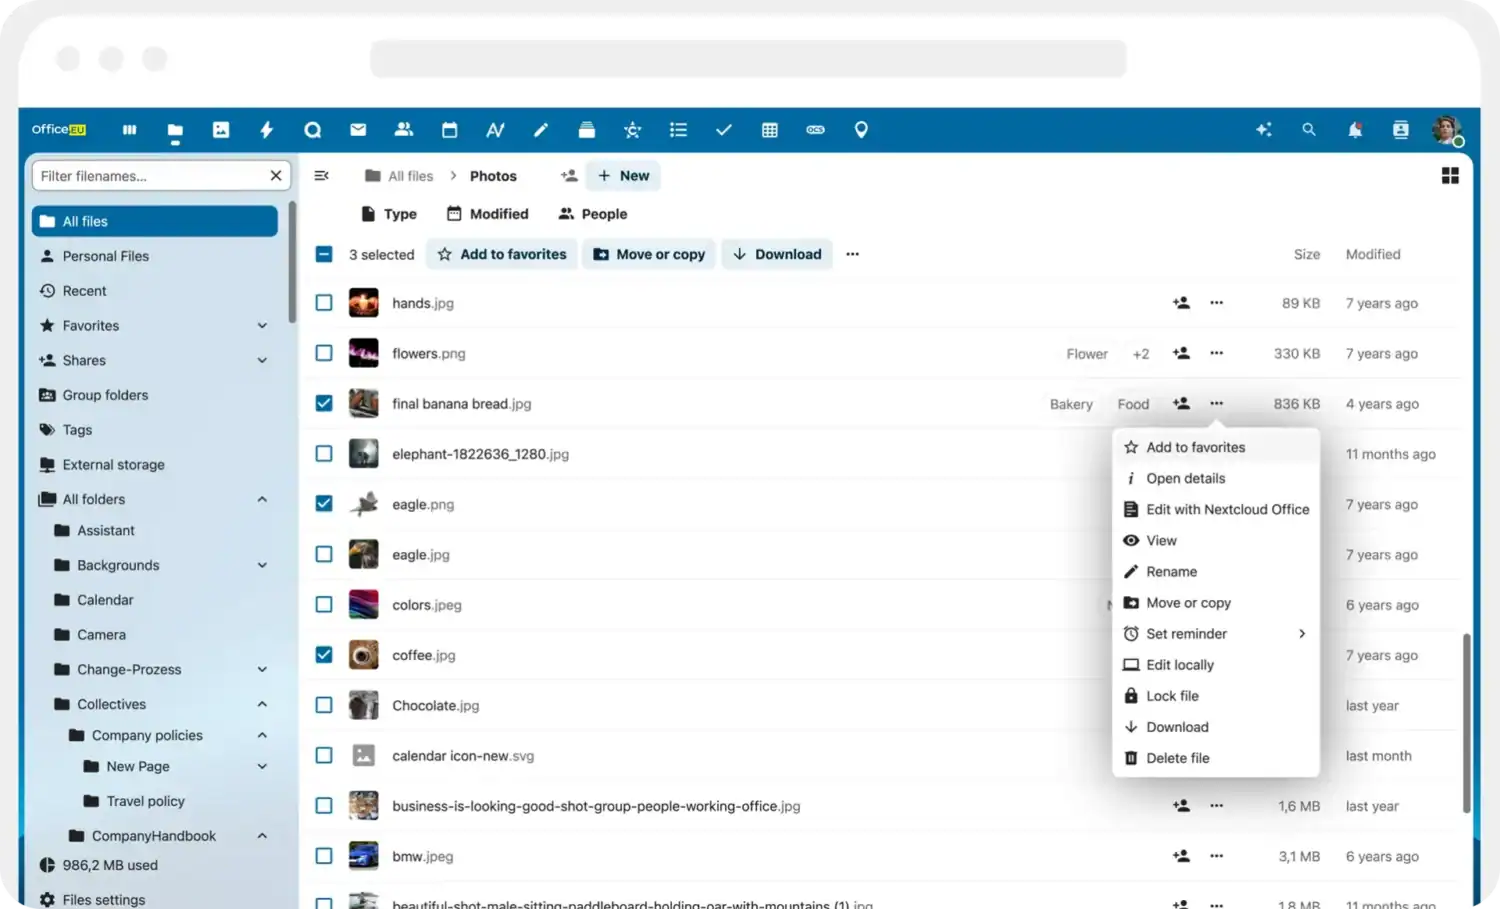1500x909 pixels.
Task: Open the Tables grid icon
Action: click(770, 130)
